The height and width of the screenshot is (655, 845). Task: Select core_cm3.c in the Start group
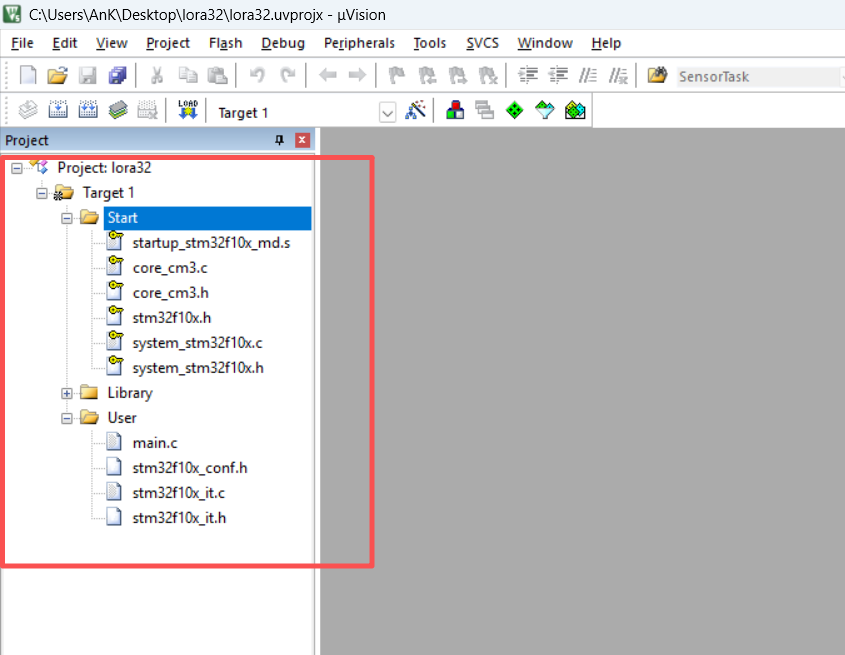pyautogui.click(x=170, y=268)
